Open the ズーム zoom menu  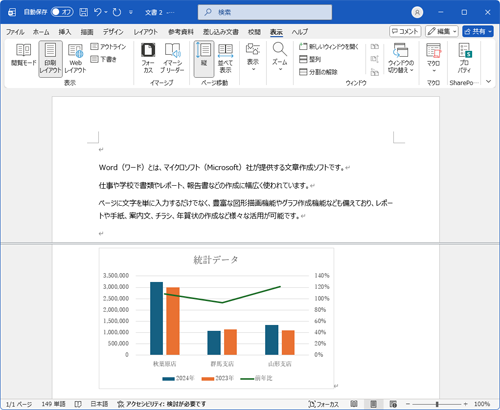pyautogui.click(x=280, y=57)
